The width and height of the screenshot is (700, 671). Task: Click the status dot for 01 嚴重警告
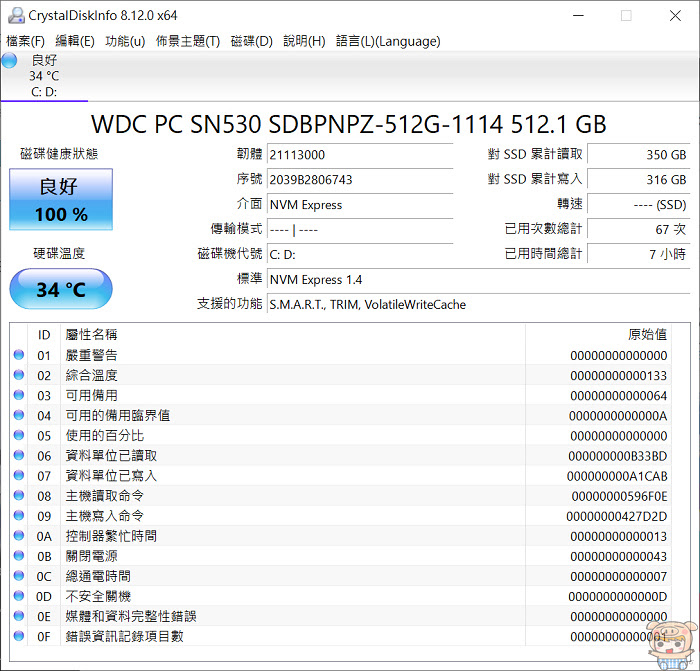coord(19,355)
